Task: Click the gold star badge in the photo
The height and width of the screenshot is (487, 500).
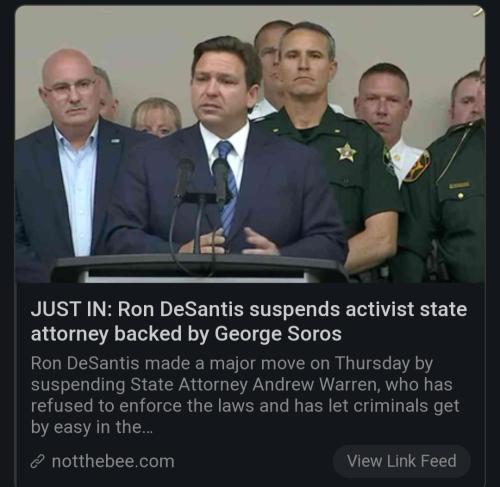Action: (347, 152)
